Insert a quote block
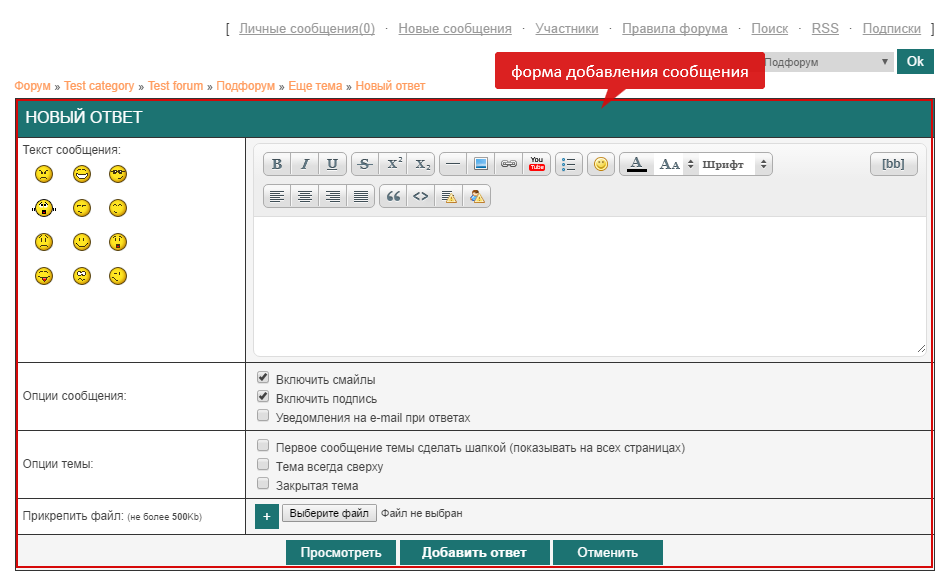 pos(393,196)
